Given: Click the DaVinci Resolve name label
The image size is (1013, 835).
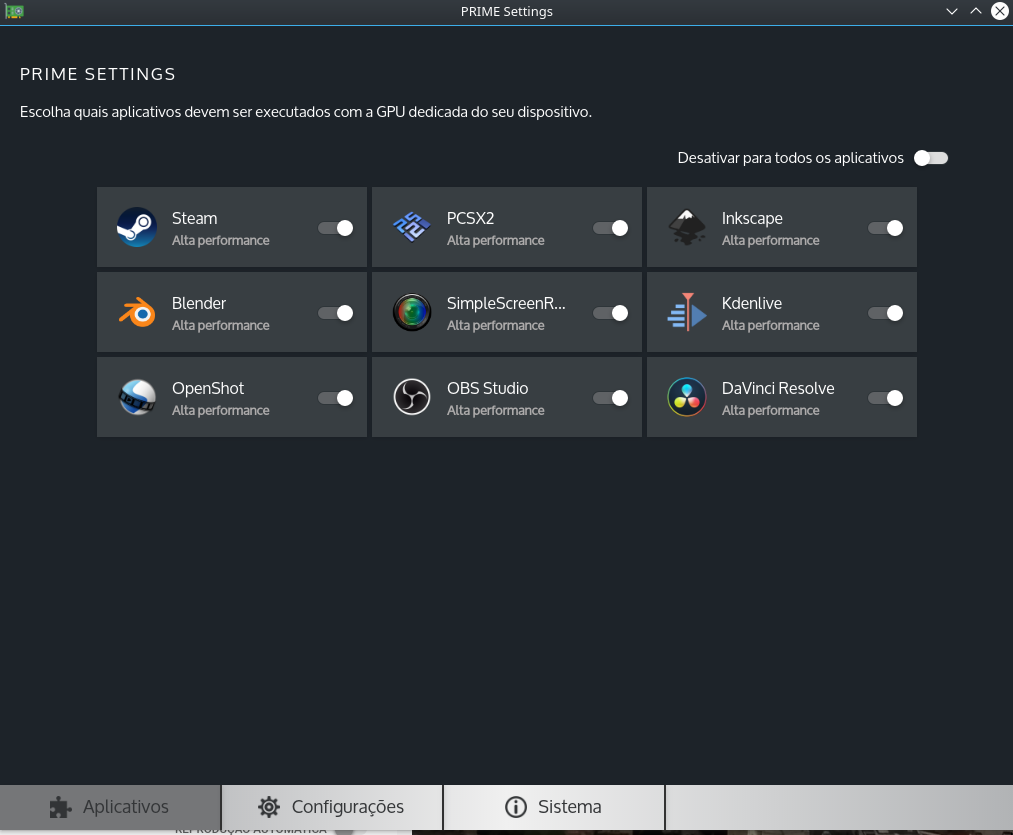Looking at the screenshot, I should pyautogui.click(x=778, y=388).
